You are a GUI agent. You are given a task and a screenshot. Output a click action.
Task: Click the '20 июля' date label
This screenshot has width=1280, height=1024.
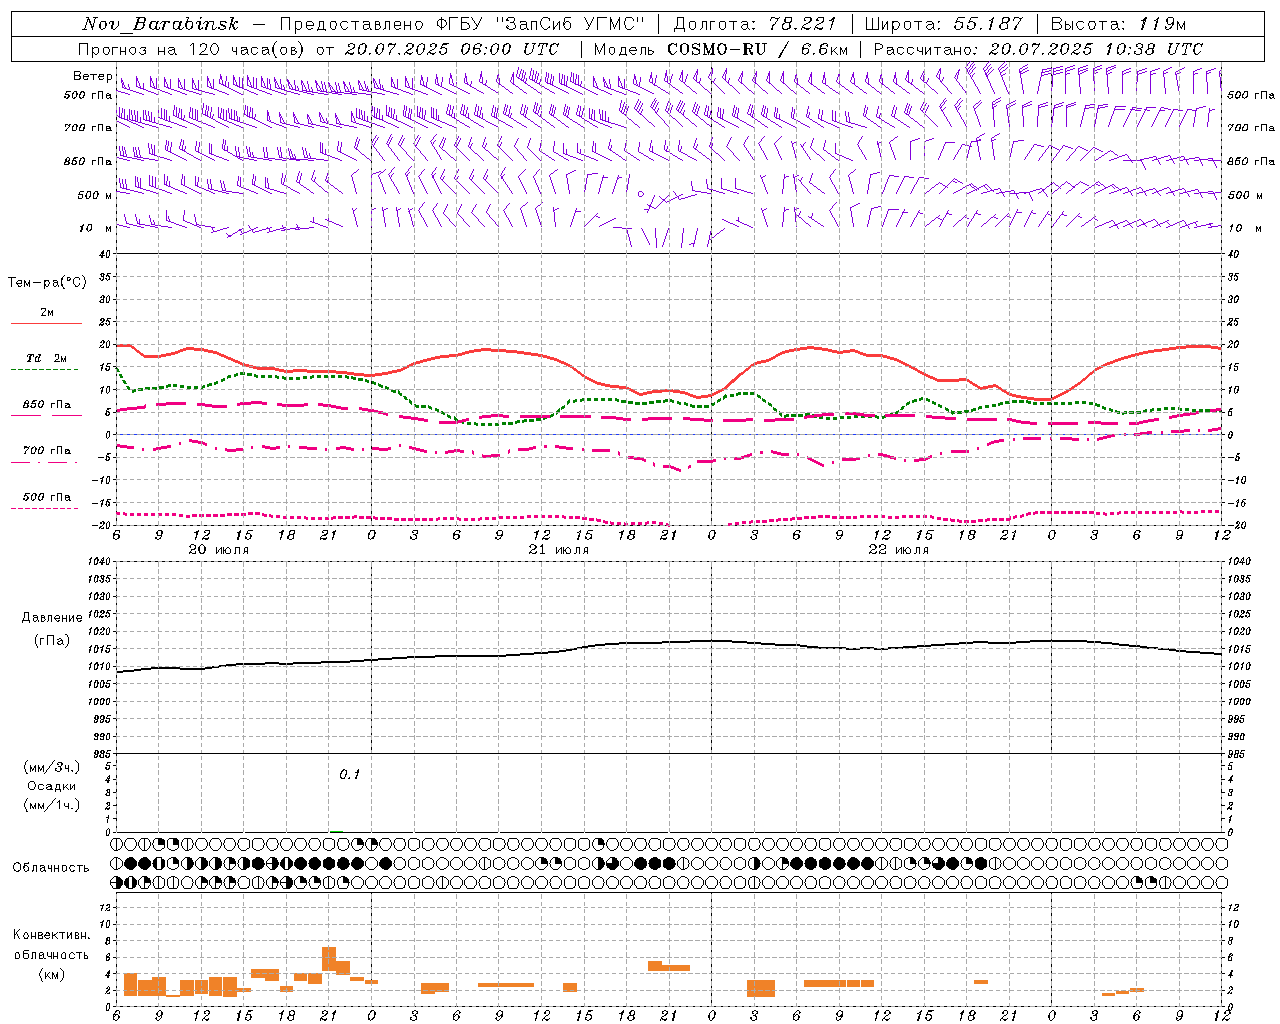[219, 550]
